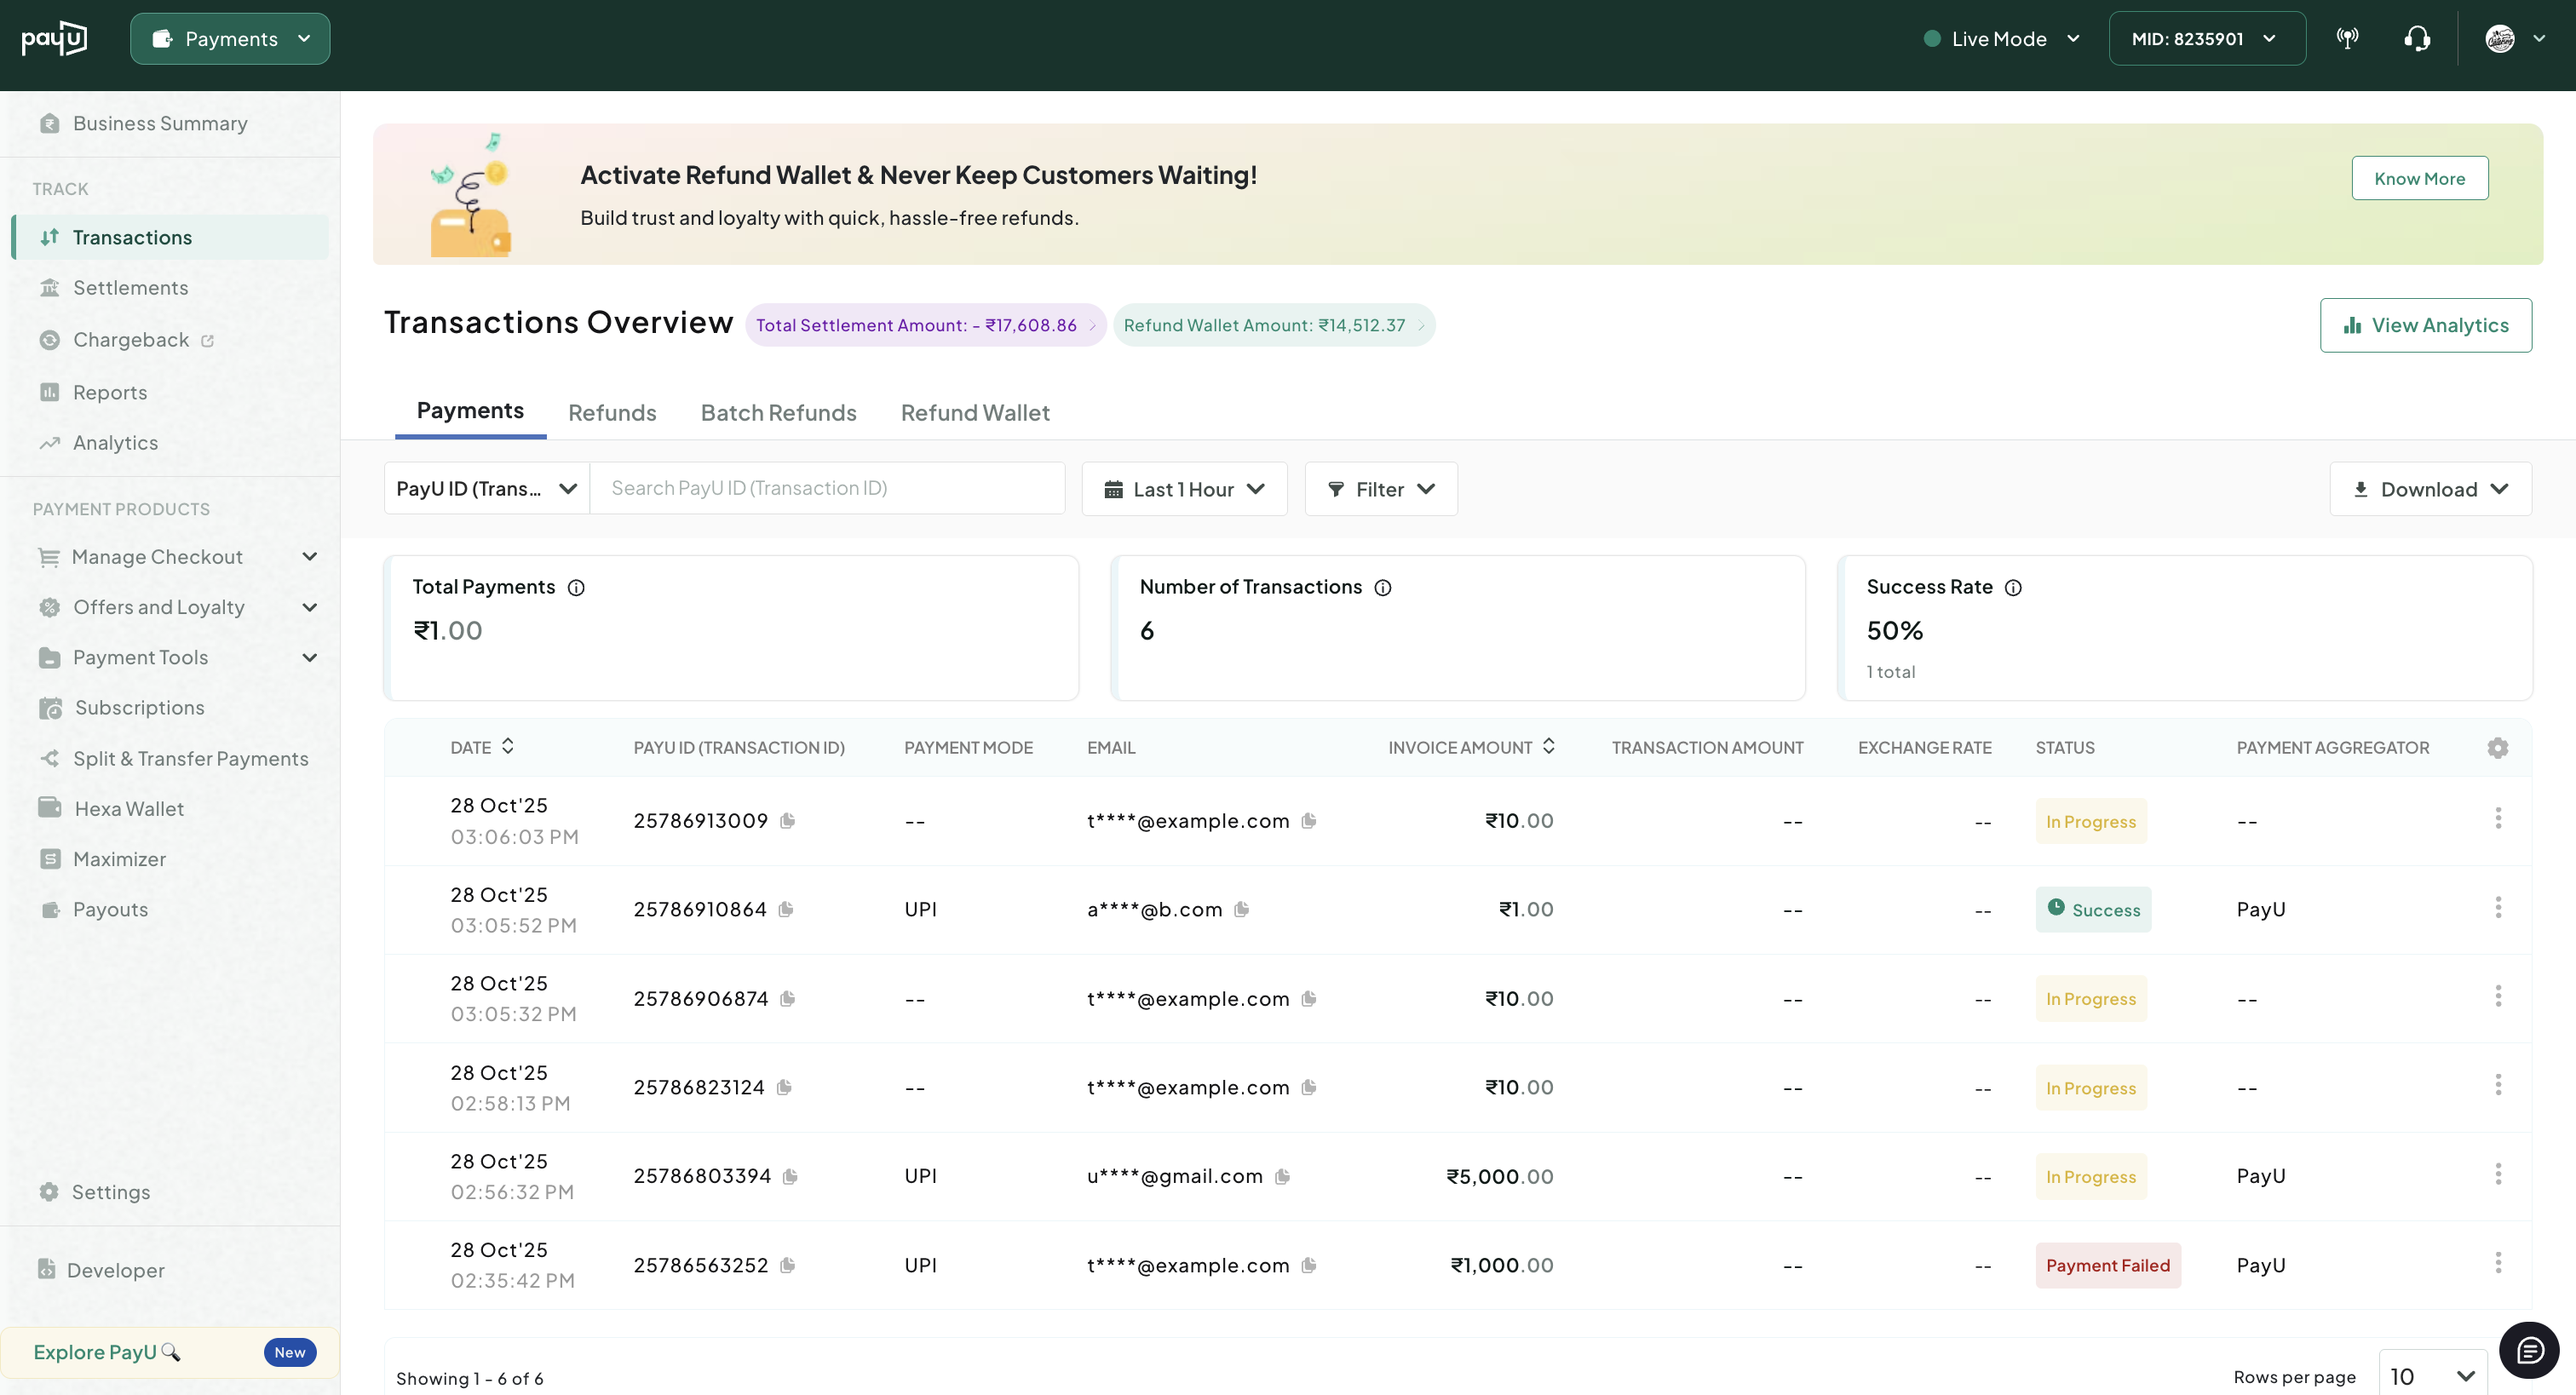2576x1395 pixels.
Task: Click Know More on refund wallet banner
Action: (x=2419, y=178)
